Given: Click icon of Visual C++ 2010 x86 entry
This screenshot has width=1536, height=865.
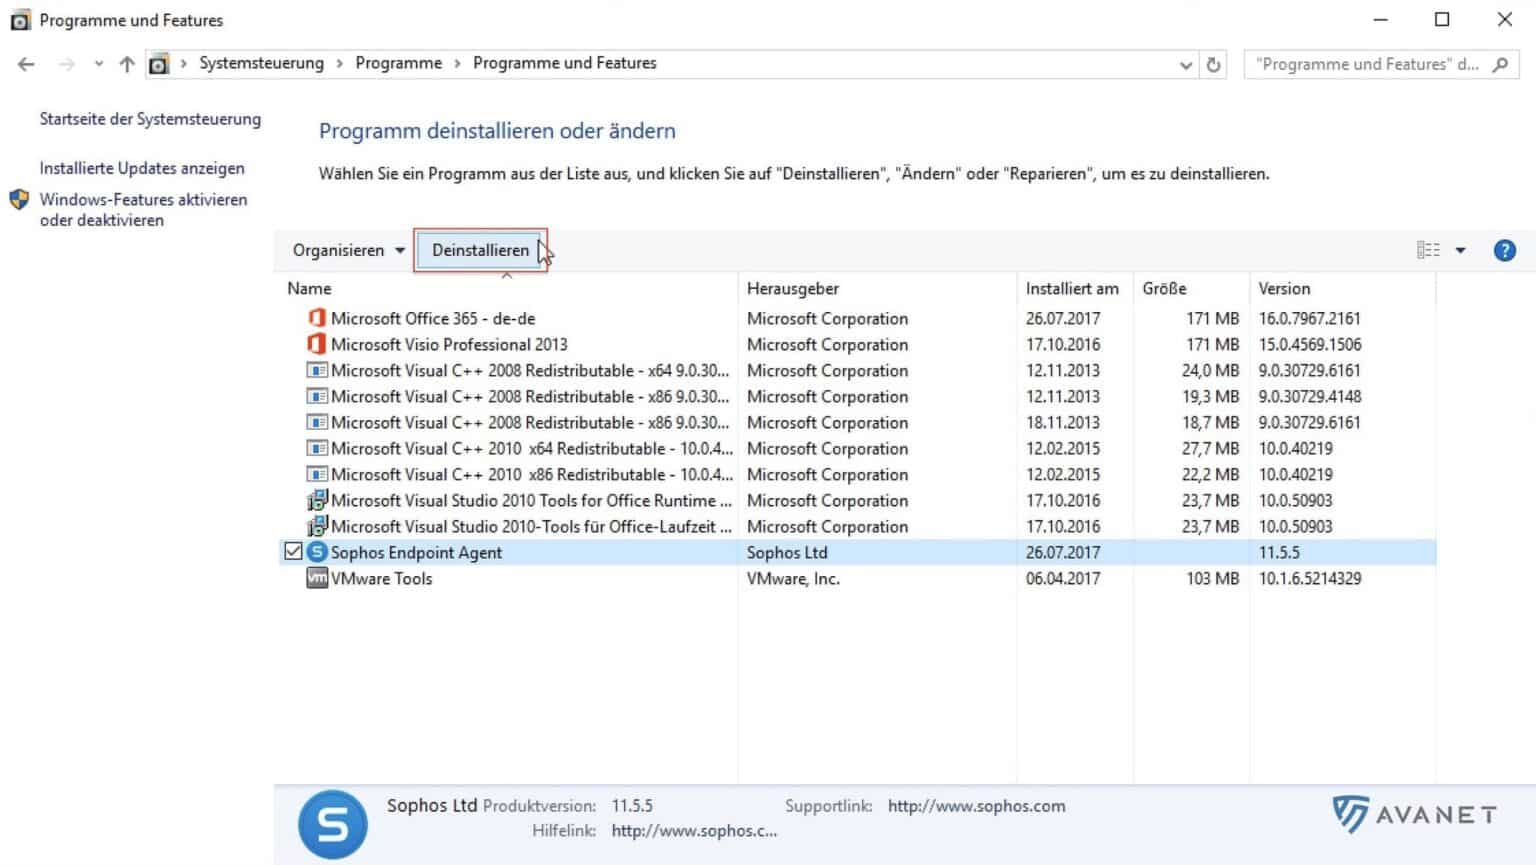Looking at the screenshot, I should 317,474.
